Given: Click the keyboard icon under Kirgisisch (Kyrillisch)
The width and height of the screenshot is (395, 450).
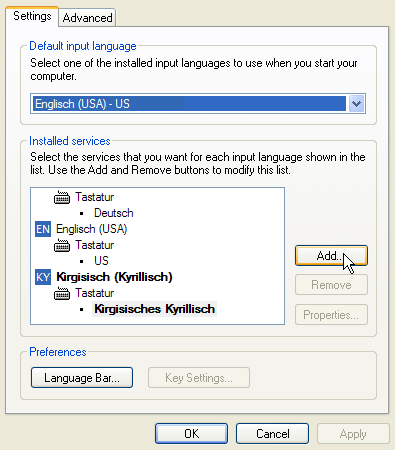Looking at the screenshot, I should (62, 293).
